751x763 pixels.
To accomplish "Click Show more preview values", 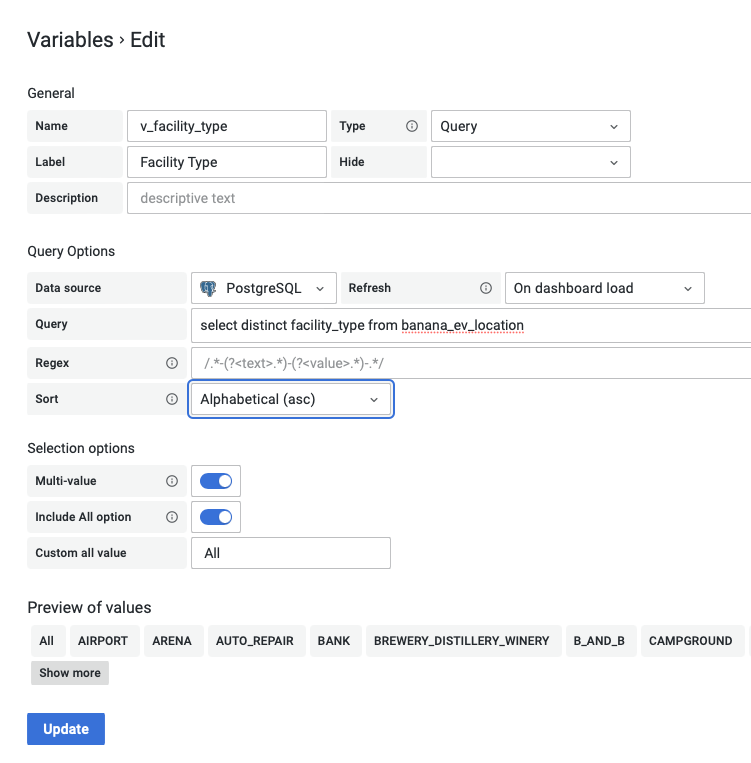I will (x=70, y=672).
